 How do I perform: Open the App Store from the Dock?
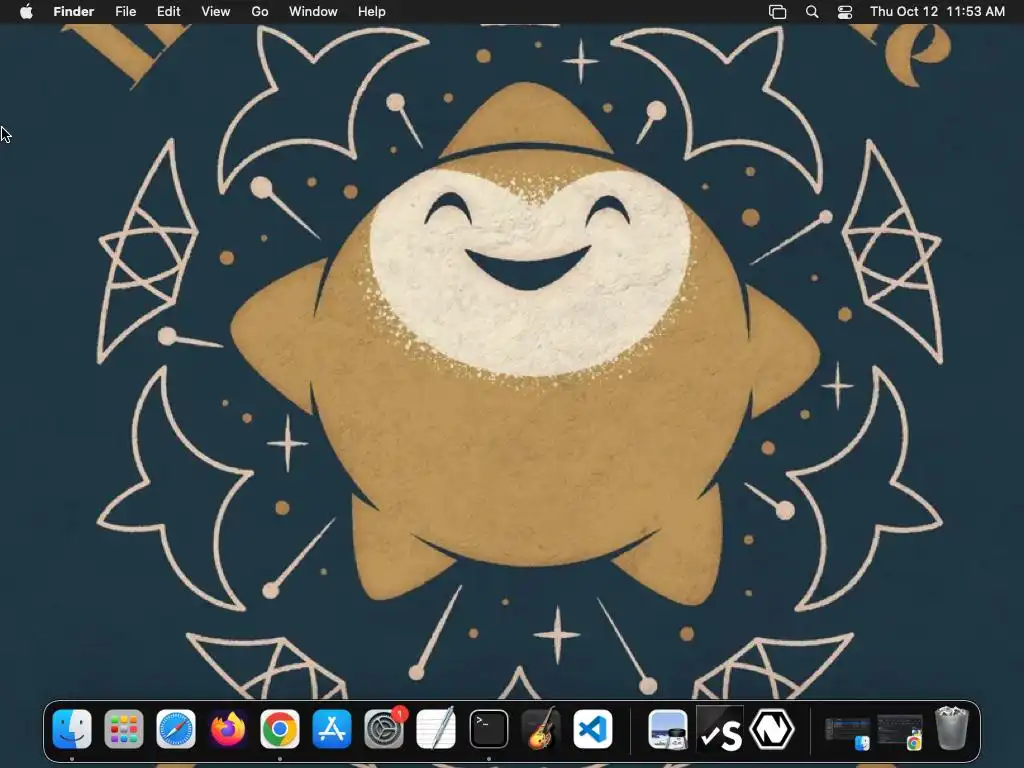[x=332, y=729]
